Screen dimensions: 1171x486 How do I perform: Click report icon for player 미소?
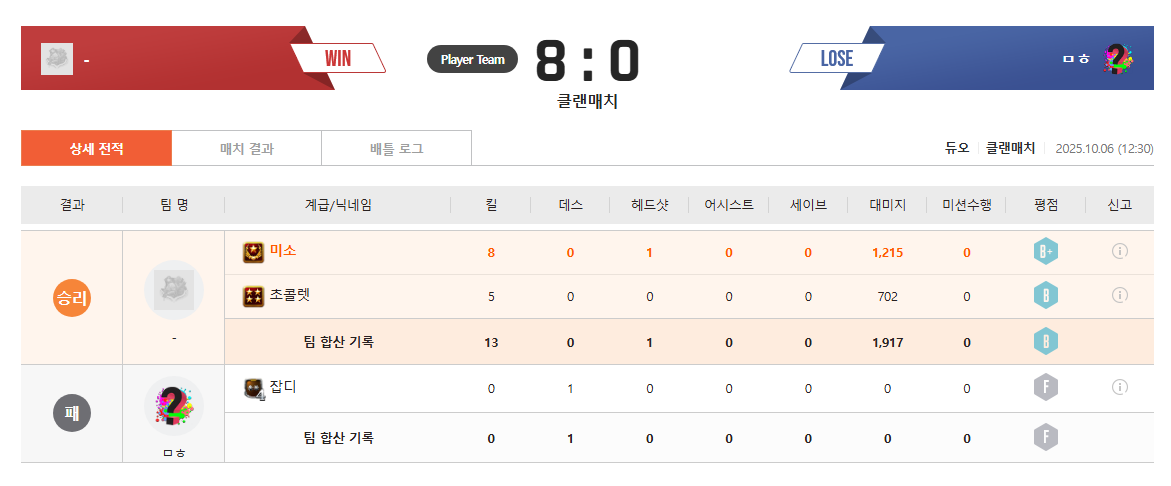click(x=1119, y=252)
